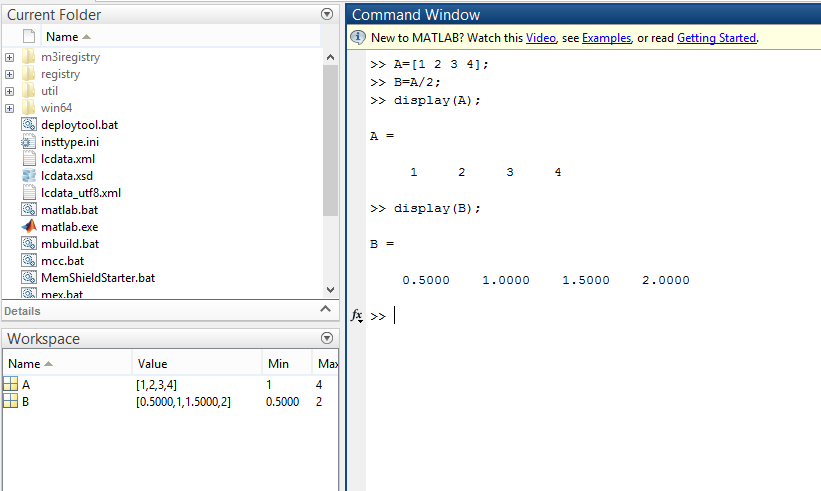
Task: Click the Current Folder scrollbar down arrow
Action: 330,289
